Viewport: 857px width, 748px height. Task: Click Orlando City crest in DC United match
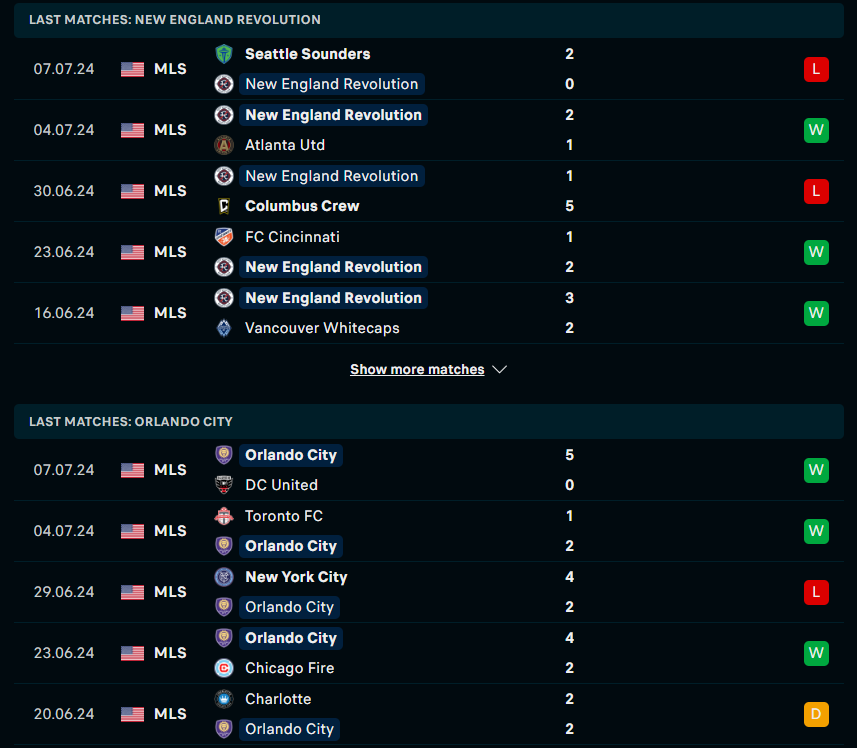(224, 455)
